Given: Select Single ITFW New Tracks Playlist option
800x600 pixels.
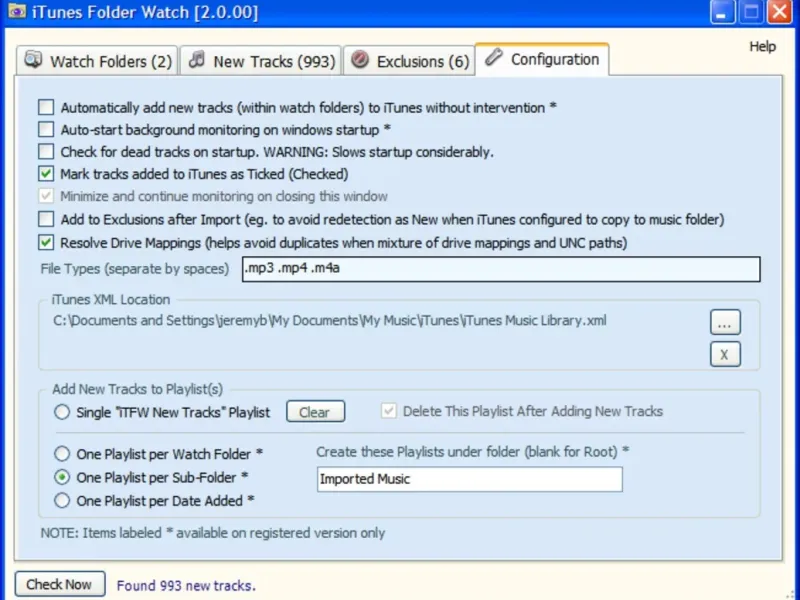Looking at the screenshot, I should [62, 412].
